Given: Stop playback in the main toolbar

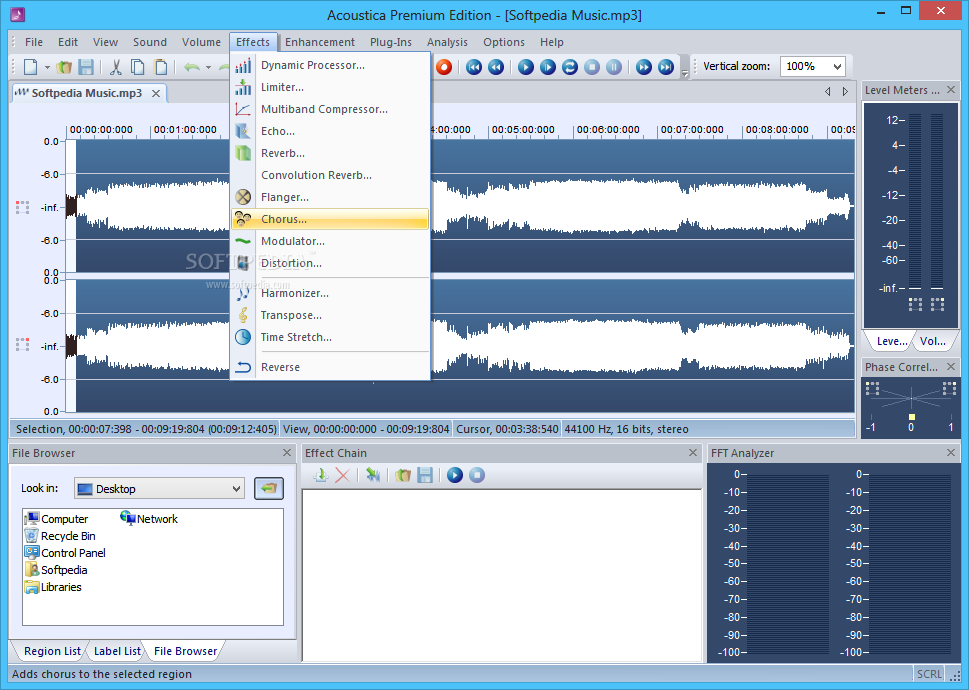Looking at the screenshot, I should (592, 67).
